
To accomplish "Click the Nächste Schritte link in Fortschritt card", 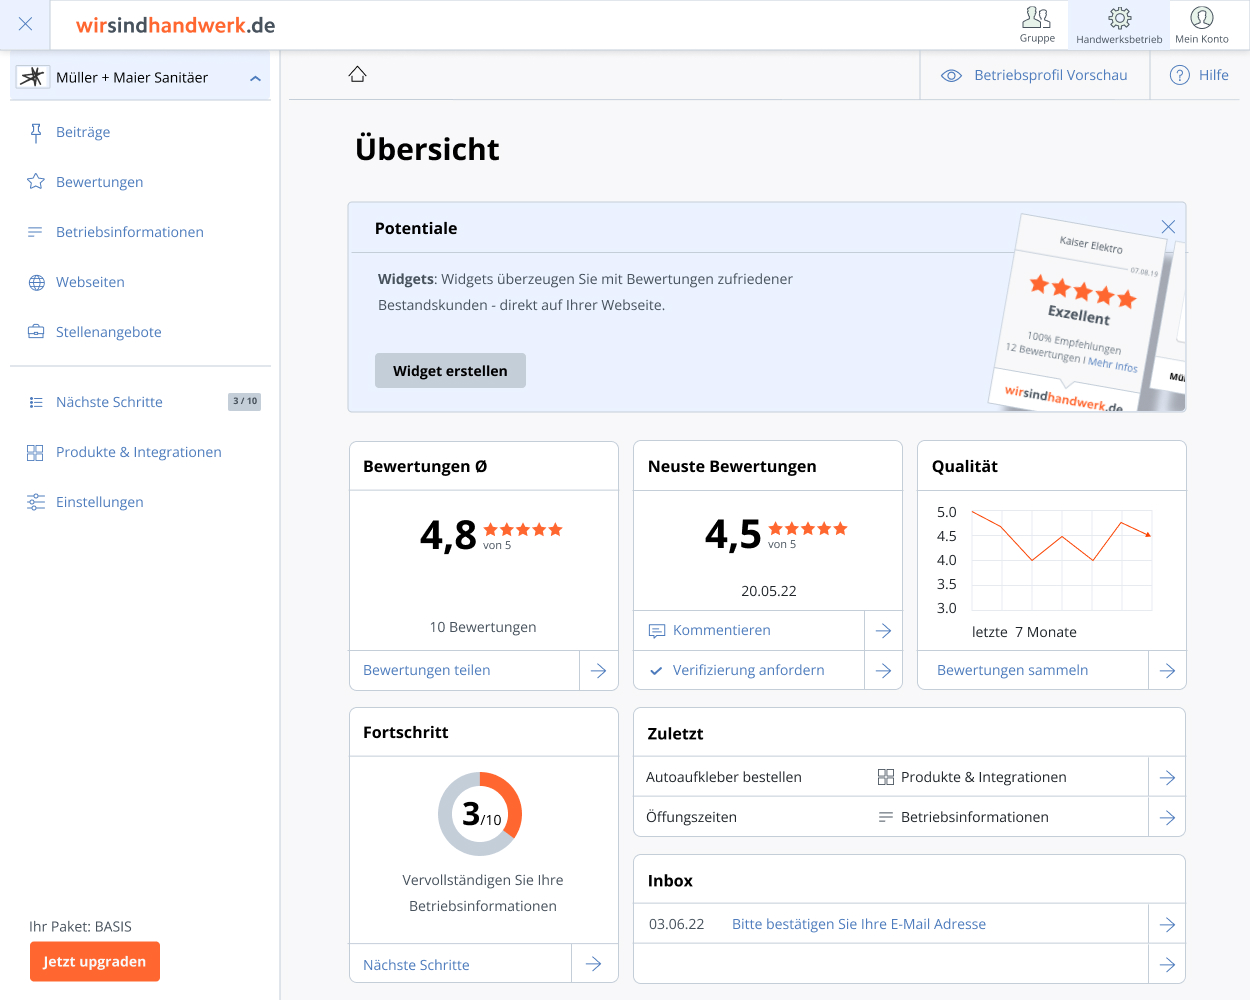I will coord(416,965).
